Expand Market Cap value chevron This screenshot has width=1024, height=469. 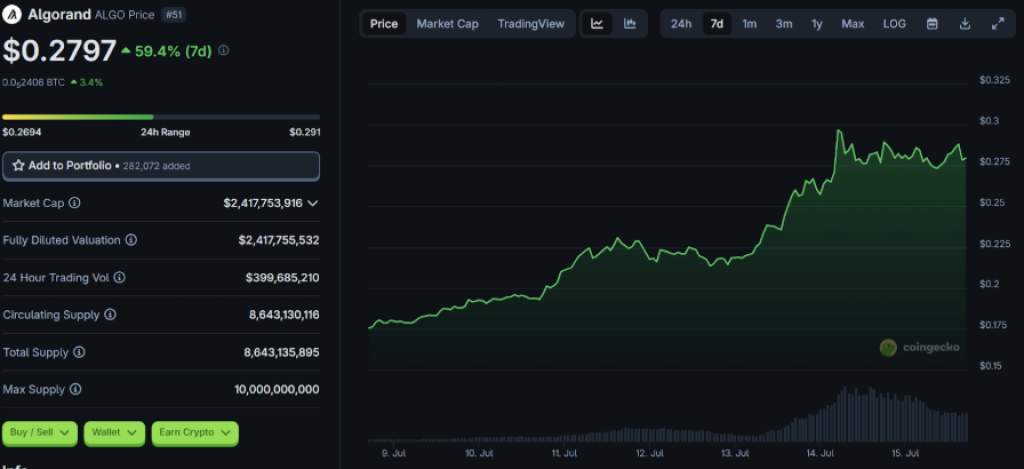tap(313, 203)
